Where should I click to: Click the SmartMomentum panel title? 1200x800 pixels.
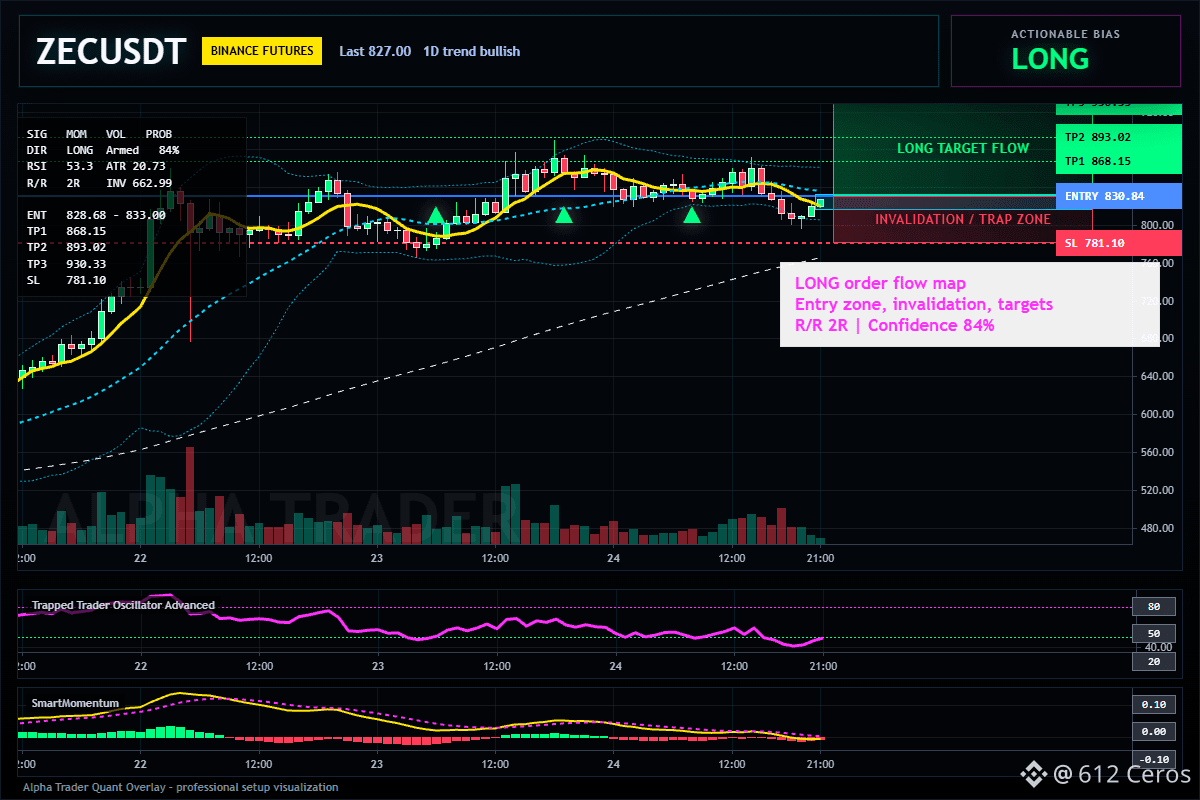click(x=75, y=703)
